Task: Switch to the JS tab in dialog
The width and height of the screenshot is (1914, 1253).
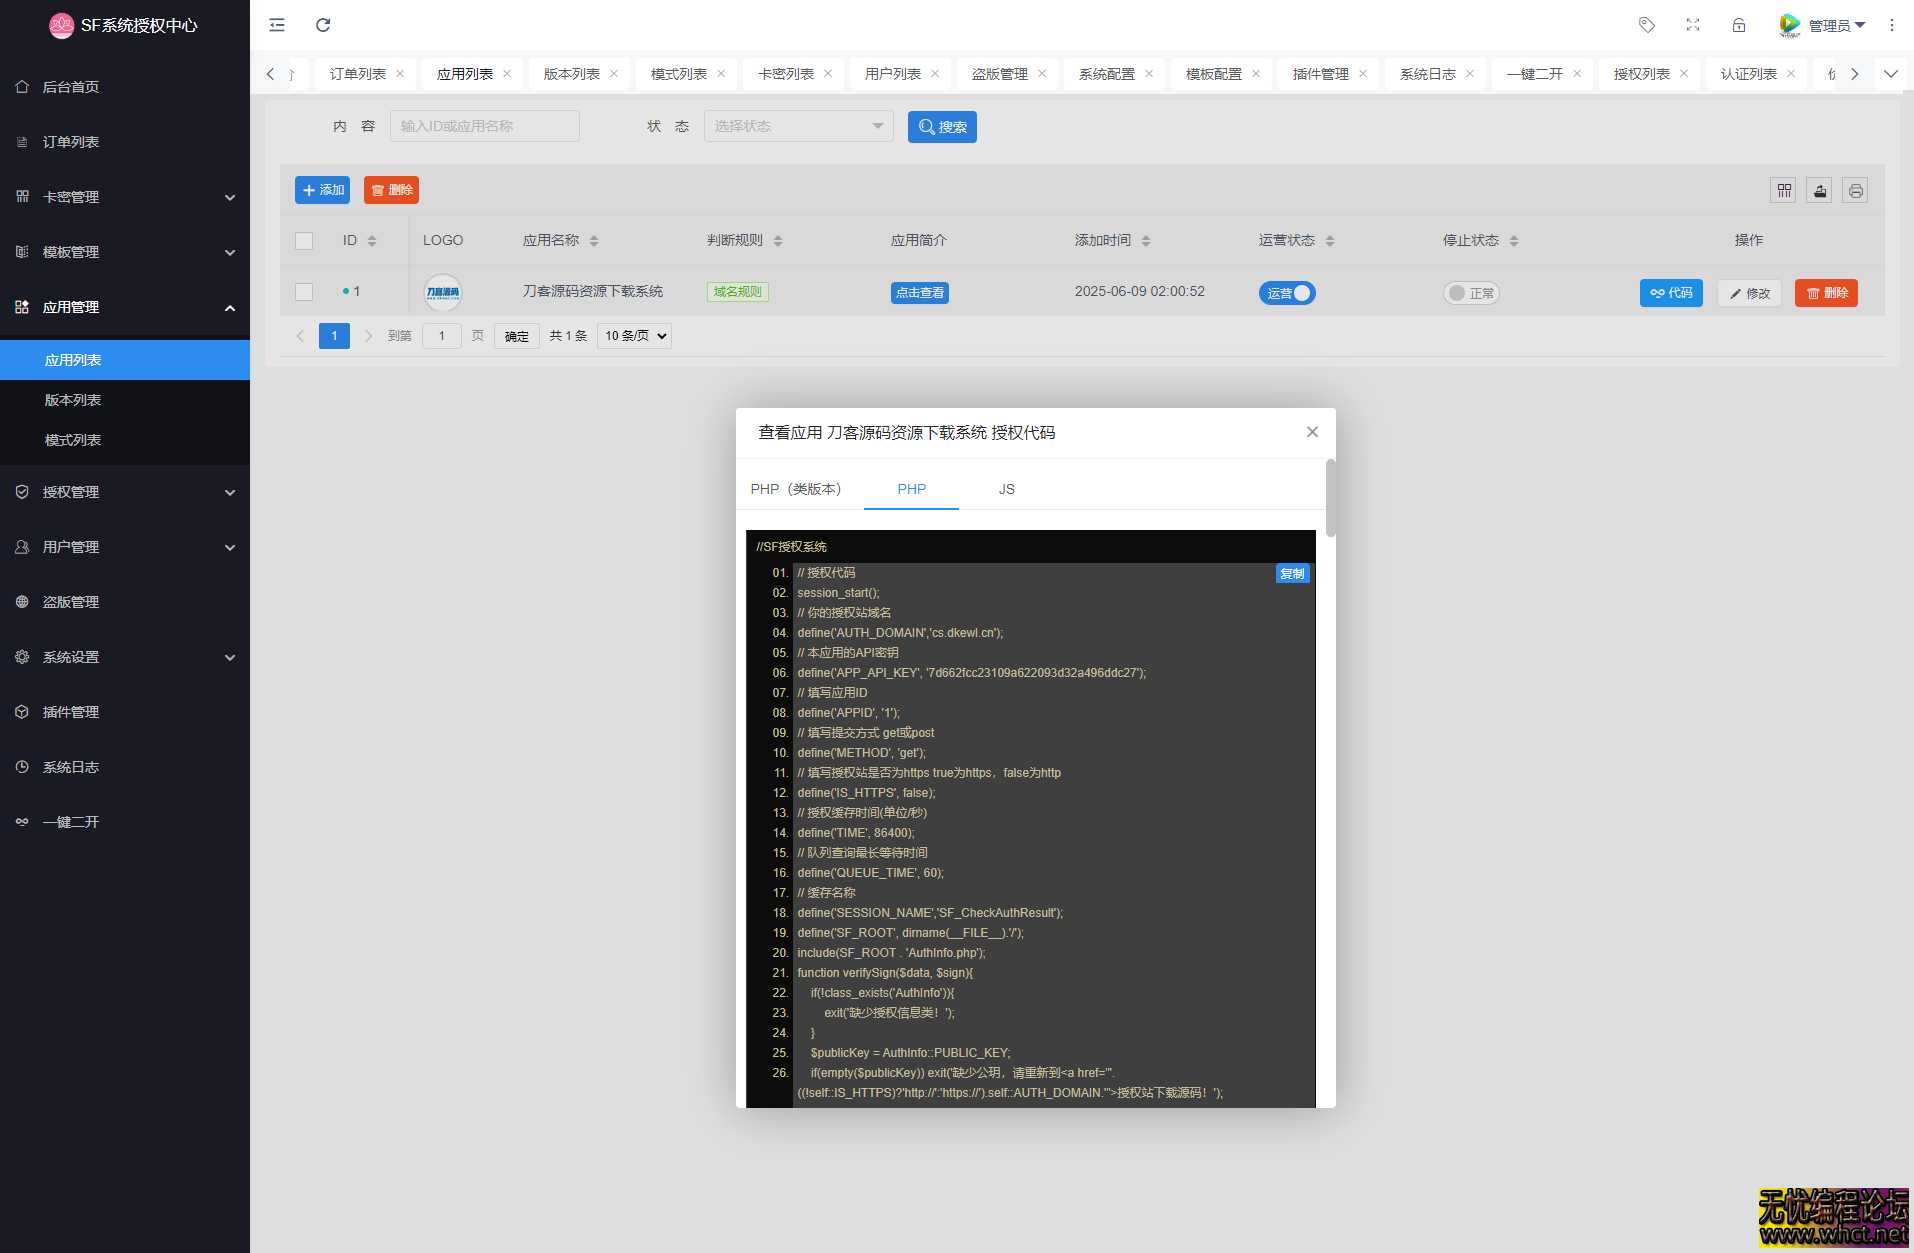Action: 1006,489
